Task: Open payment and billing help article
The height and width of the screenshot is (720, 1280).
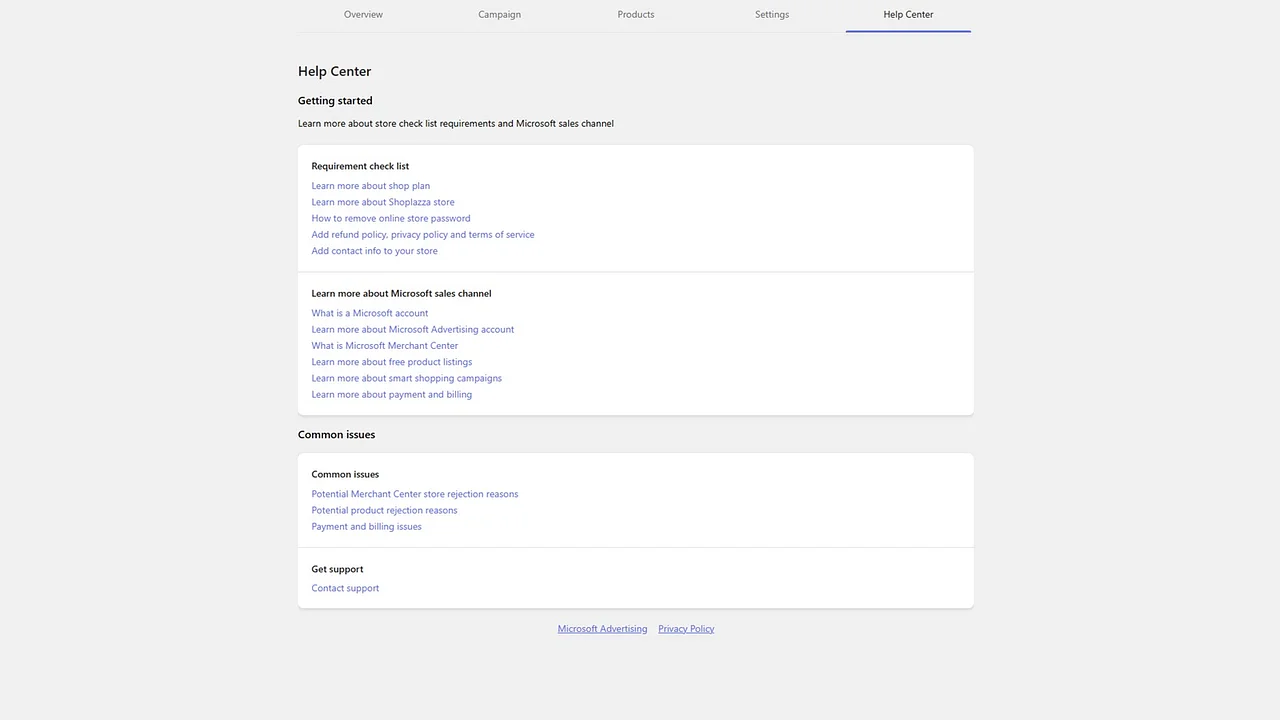Action: point(391,394)
